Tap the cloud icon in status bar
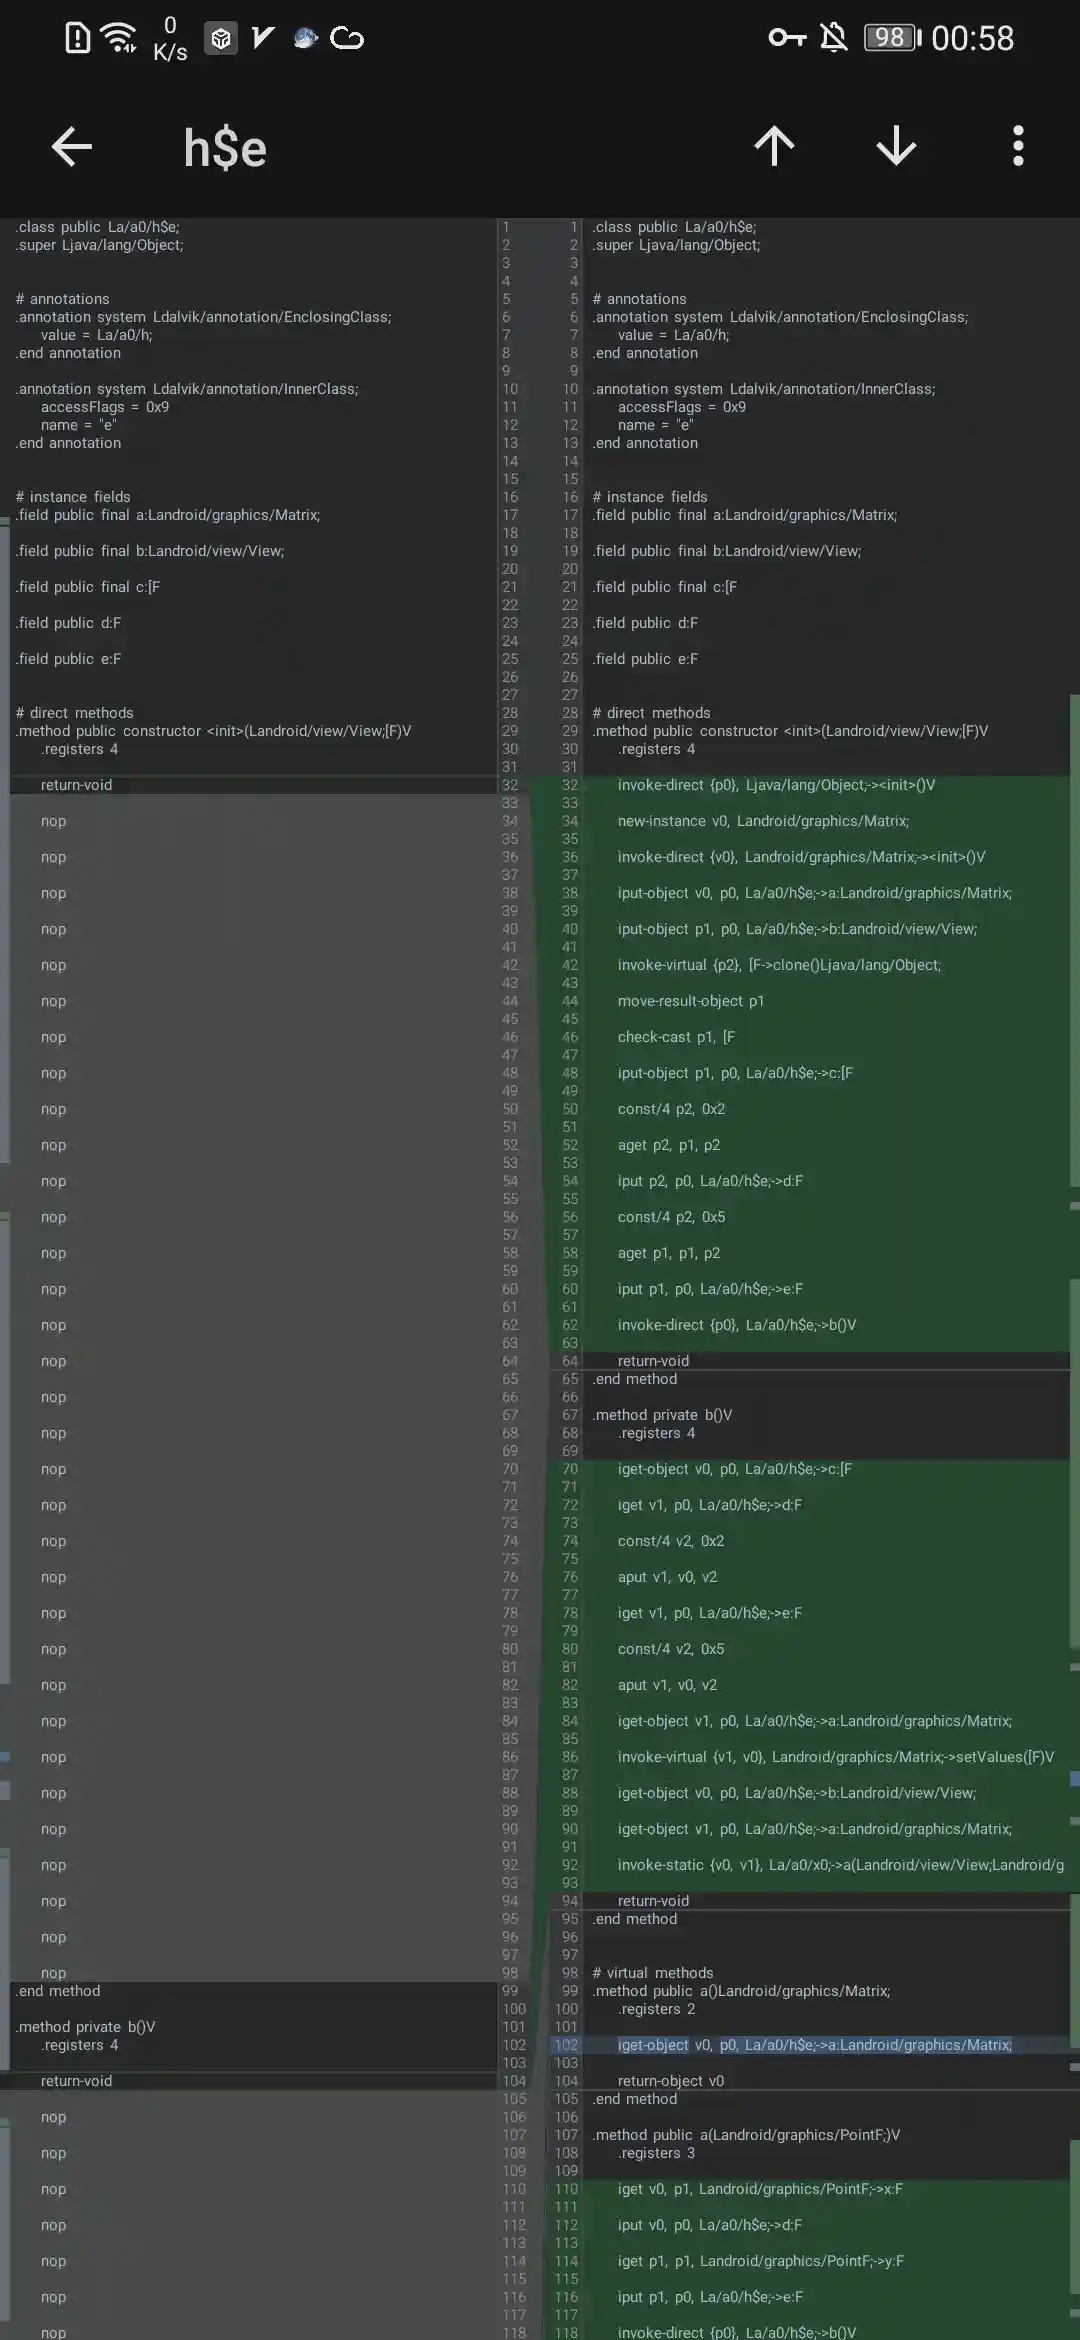The image size is (1080, 2340). point(347,38)
